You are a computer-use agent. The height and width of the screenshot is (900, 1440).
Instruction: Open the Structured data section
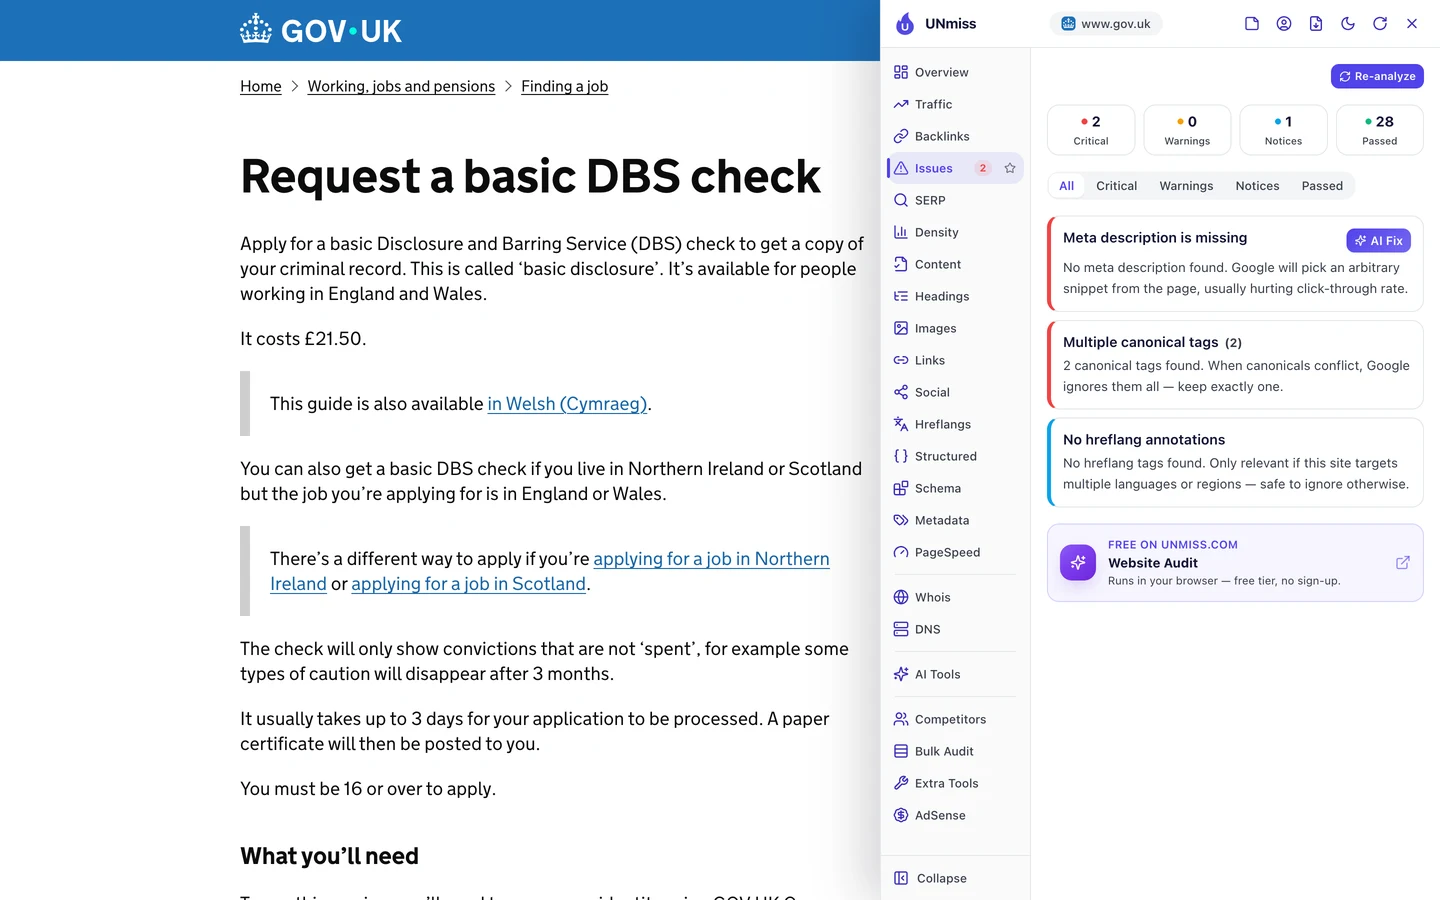[955, 456]
